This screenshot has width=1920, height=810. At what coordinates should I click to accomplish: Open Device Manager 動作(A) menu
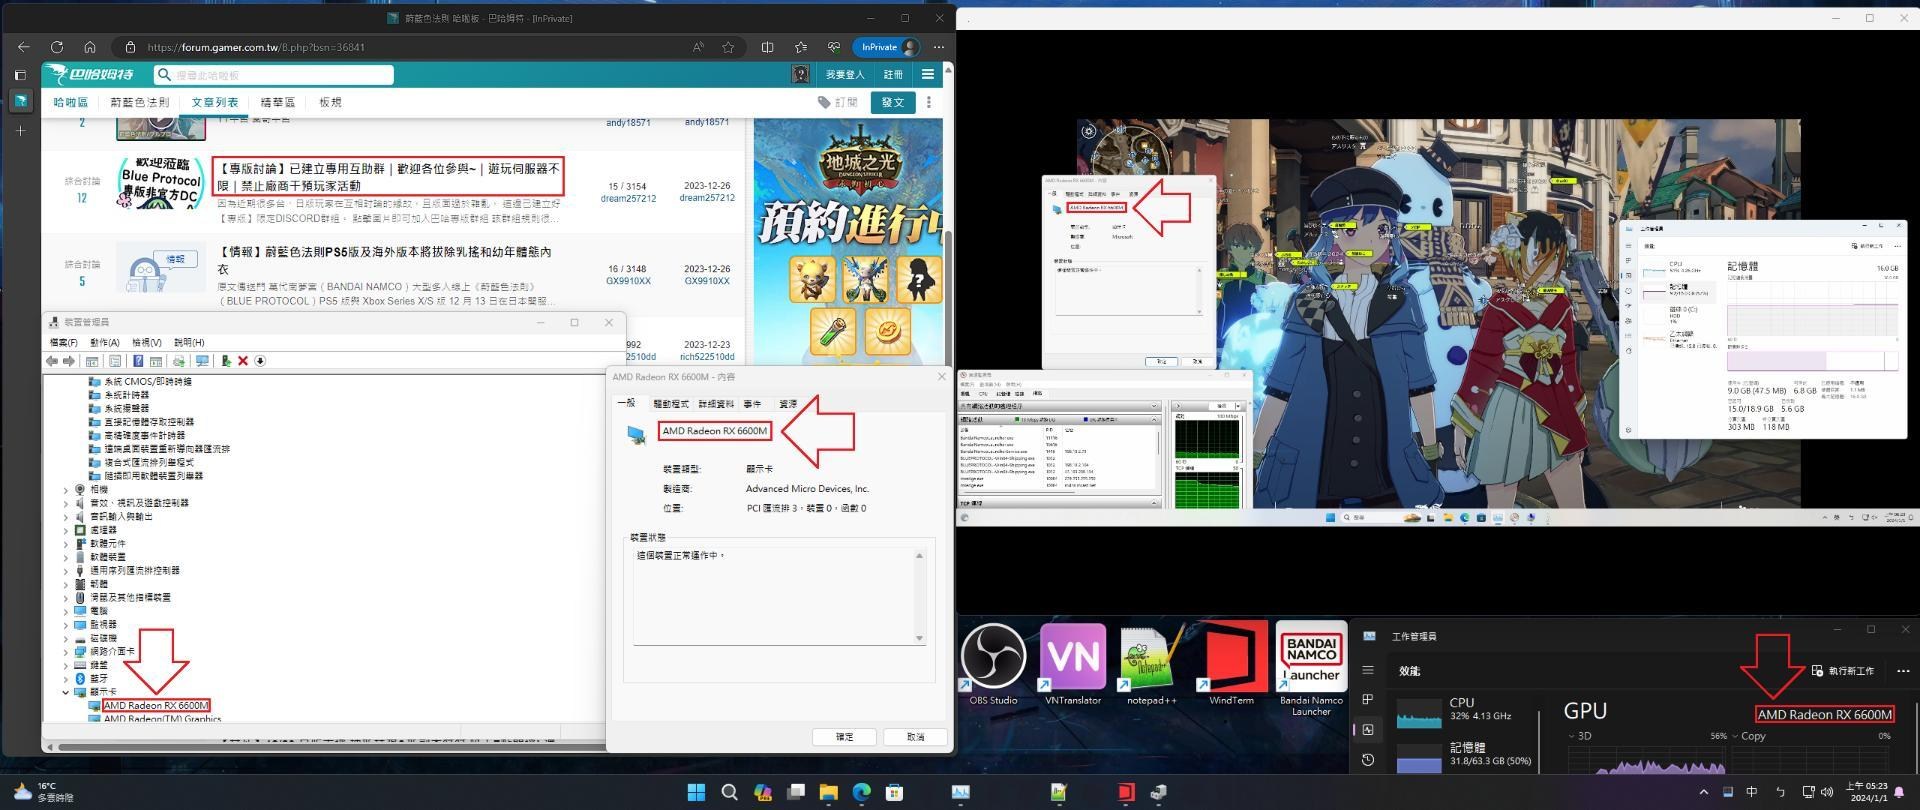105,343
